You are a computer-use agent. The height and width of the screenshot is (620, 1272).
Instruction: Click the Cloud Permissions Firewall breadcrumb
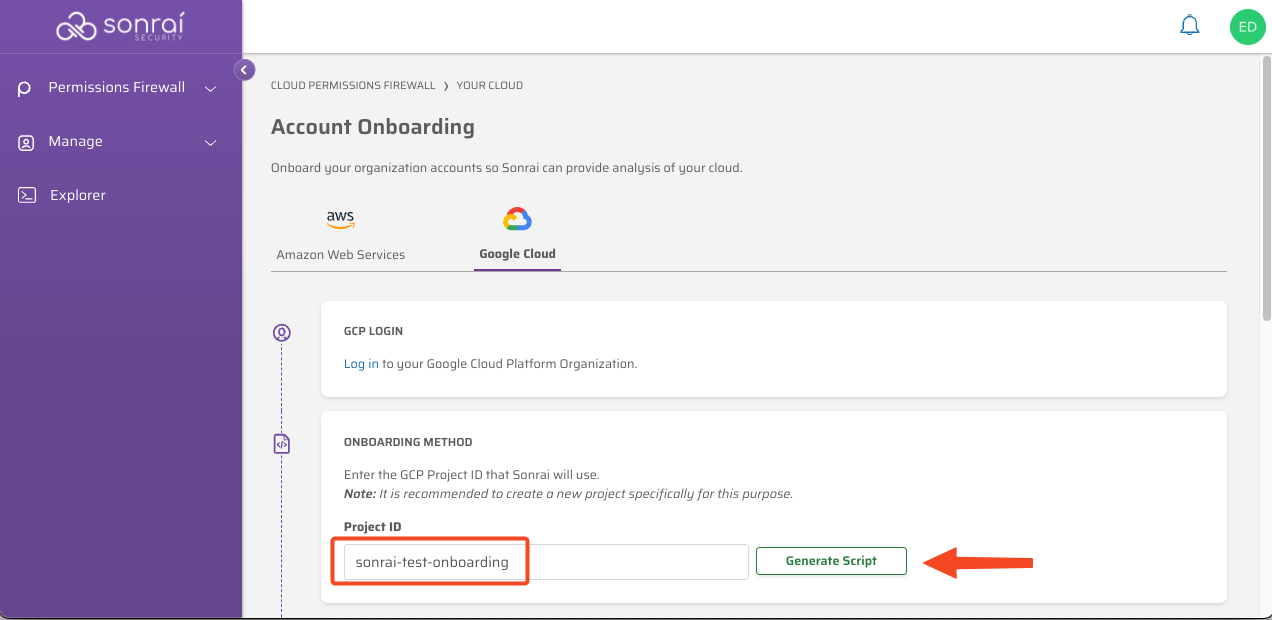[x=353, y=86]
